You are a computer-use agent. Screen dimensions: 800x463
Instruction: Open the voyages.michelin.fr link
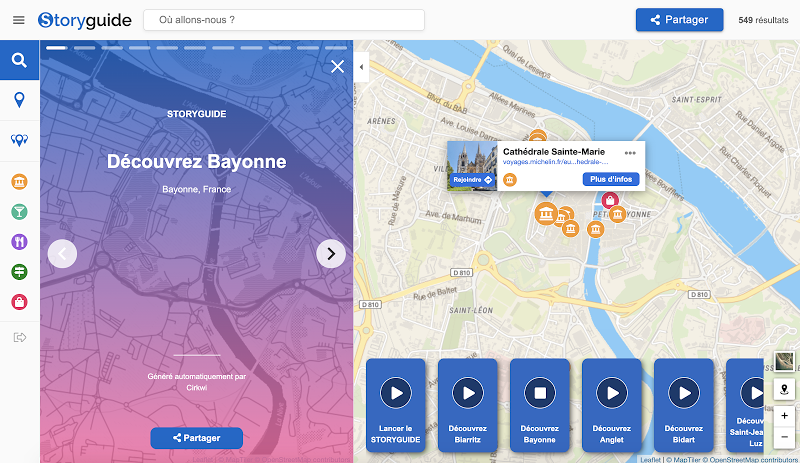(x=555, y=162)
